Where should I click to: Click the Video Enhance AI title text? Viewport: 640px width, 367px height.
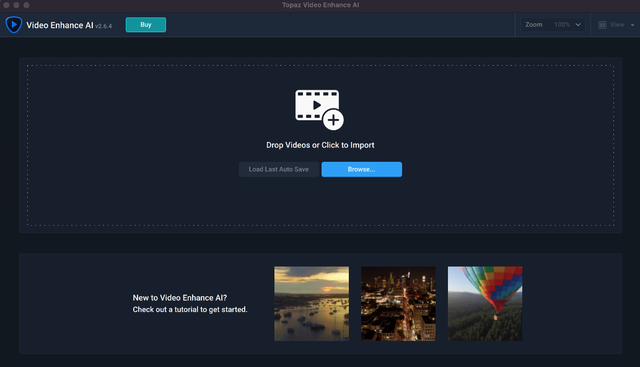tap(60, 25)
